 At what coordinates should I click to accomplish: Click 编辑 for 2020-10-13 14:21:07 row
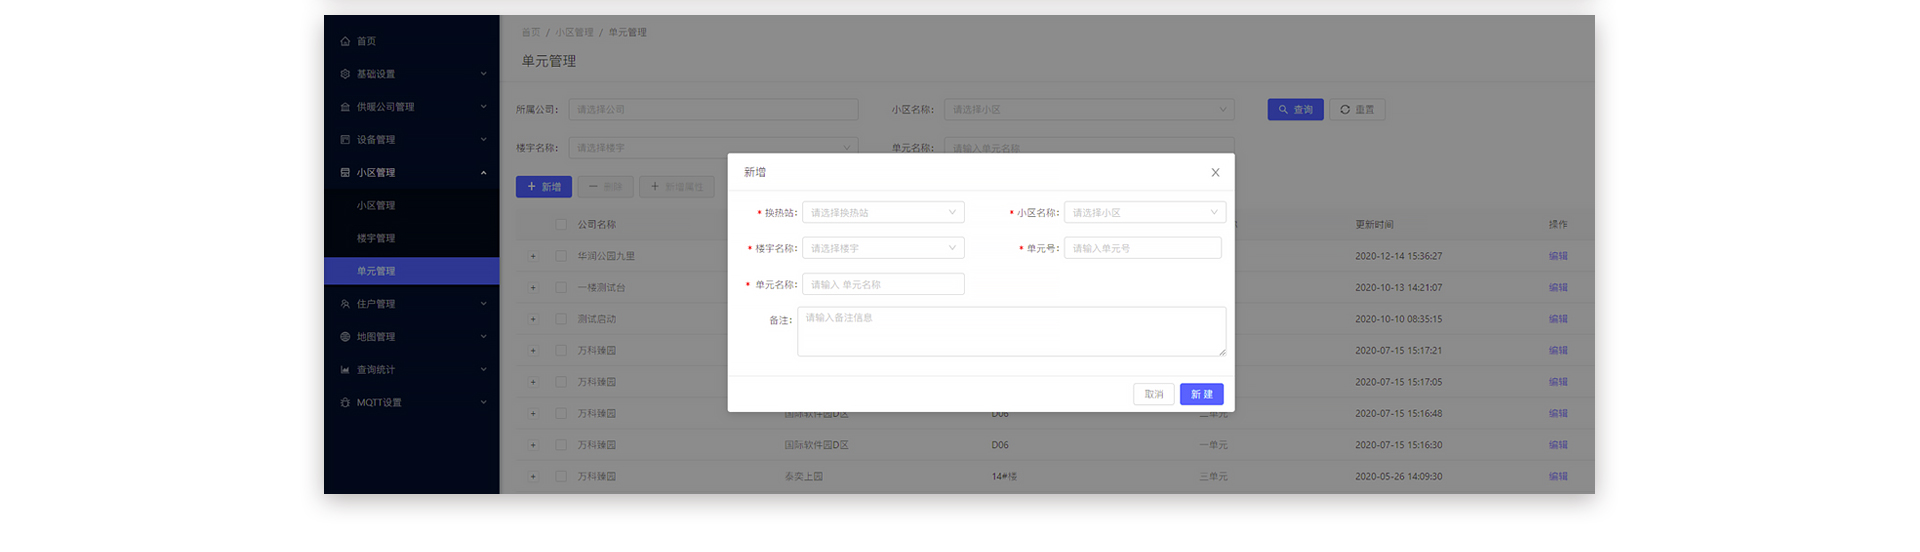tap(1558, 288)
